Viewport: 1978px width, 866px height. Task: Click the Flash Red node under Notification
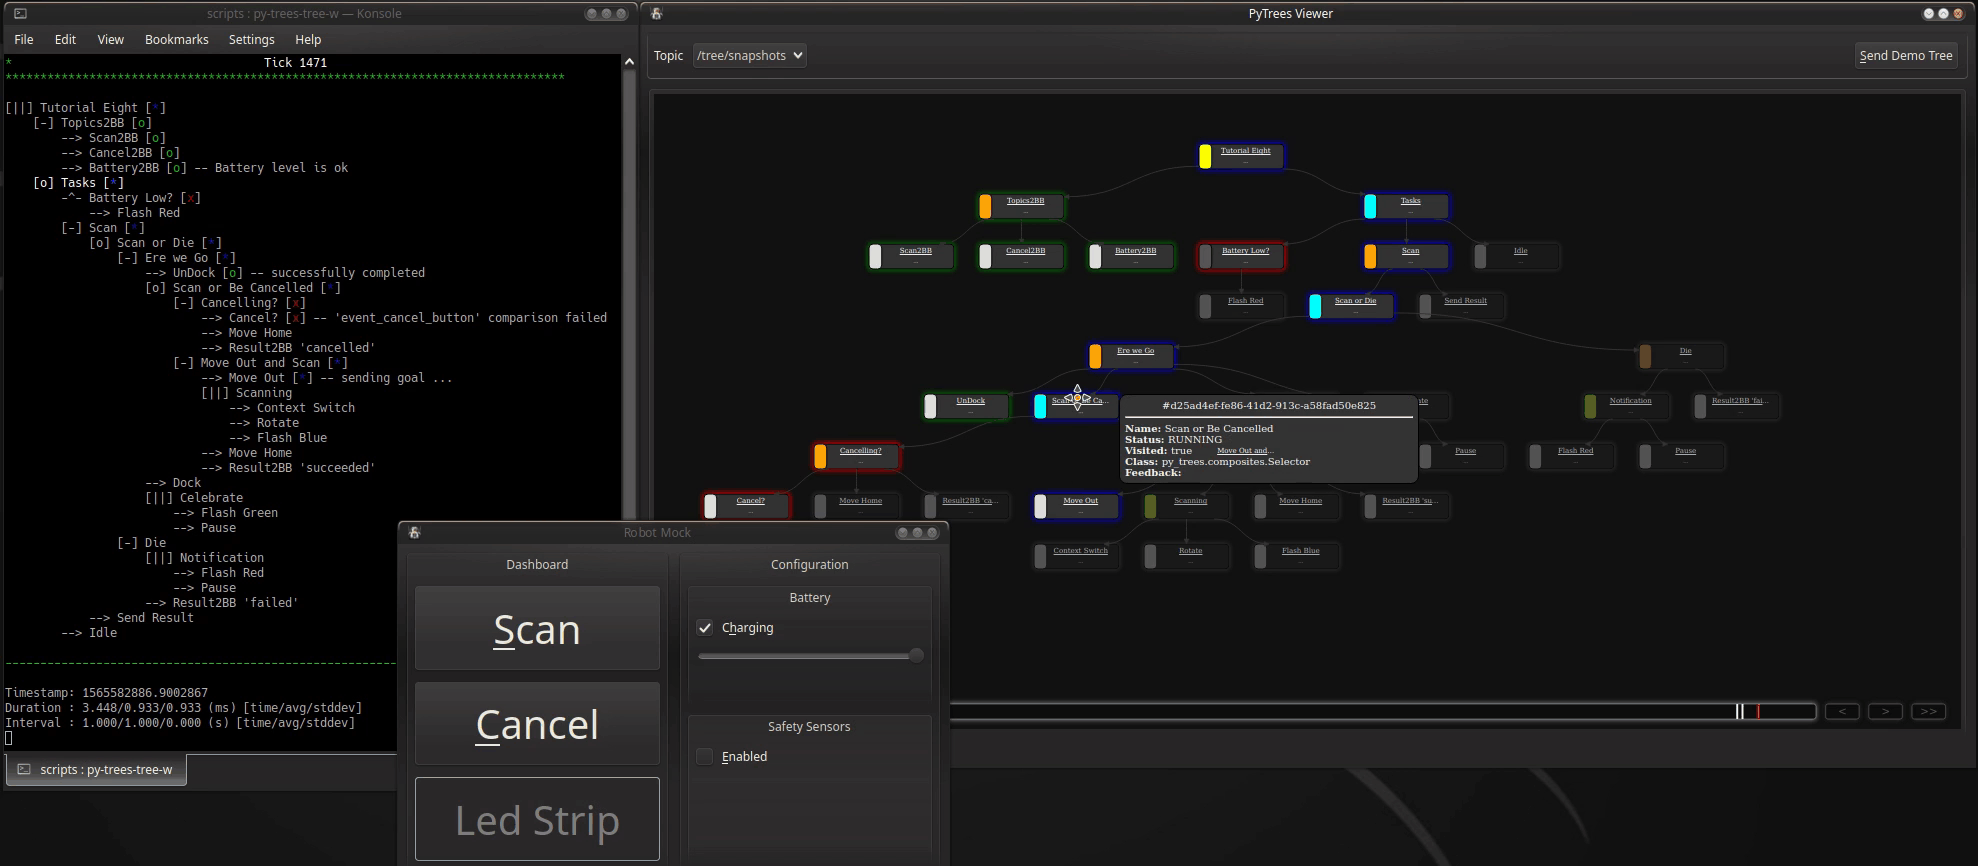pyautogui.click(x=1571, y=456)
